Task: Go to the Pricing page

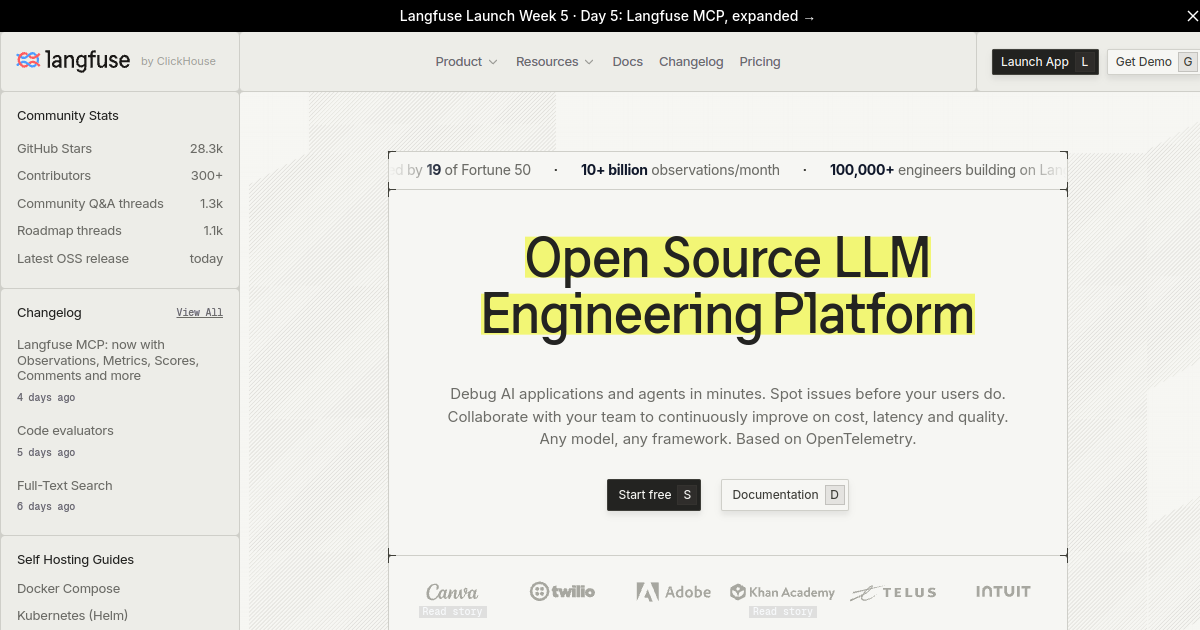Action: (x=760, y=62)
